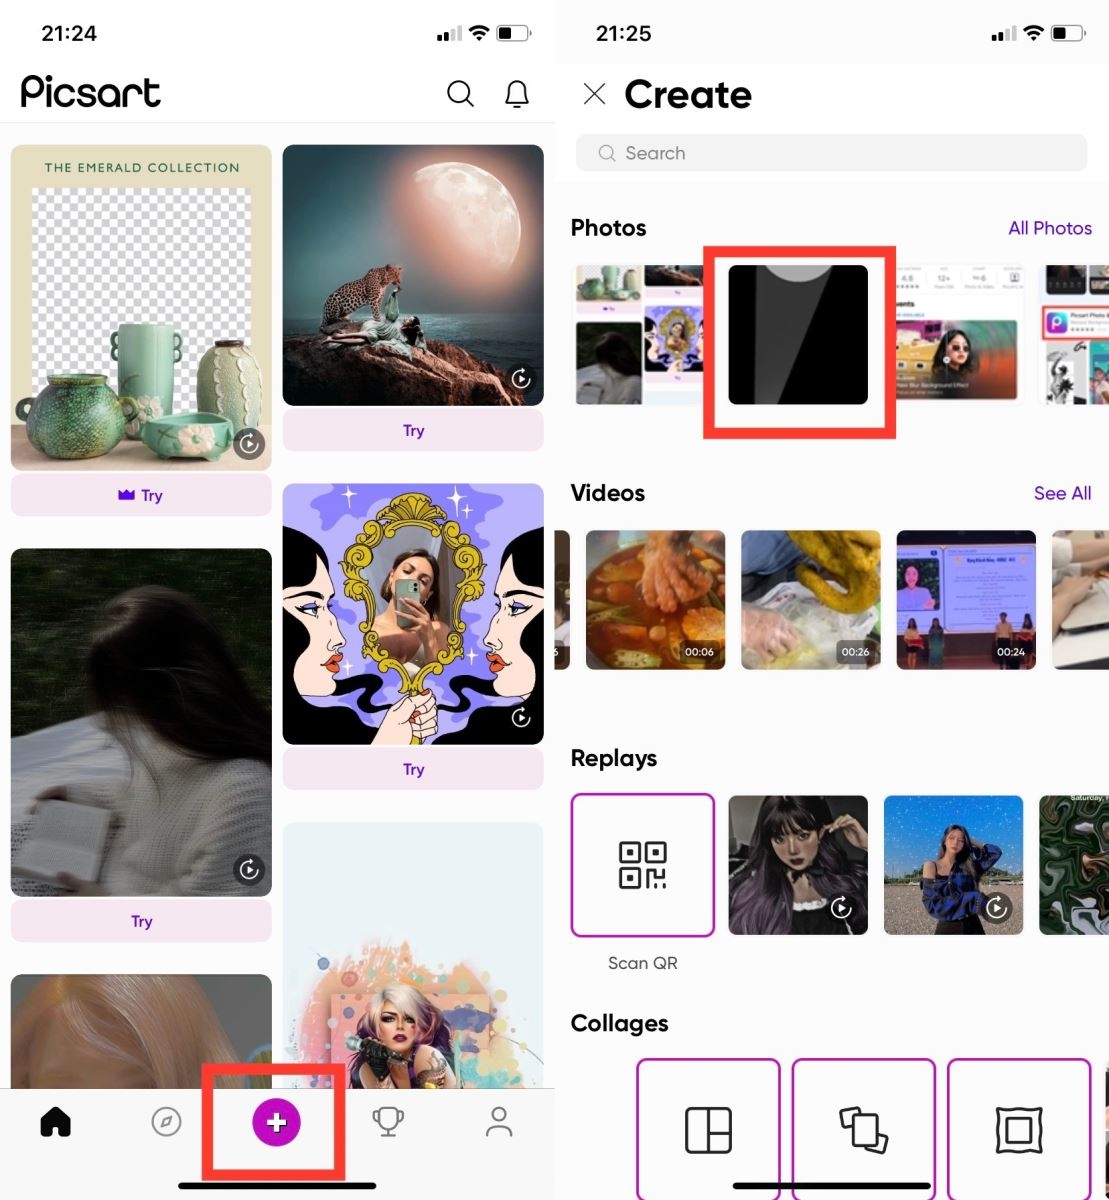Tap replay icon on leopard moon card
This screenshot has height=1200, width=1109.
coord(521,379)
